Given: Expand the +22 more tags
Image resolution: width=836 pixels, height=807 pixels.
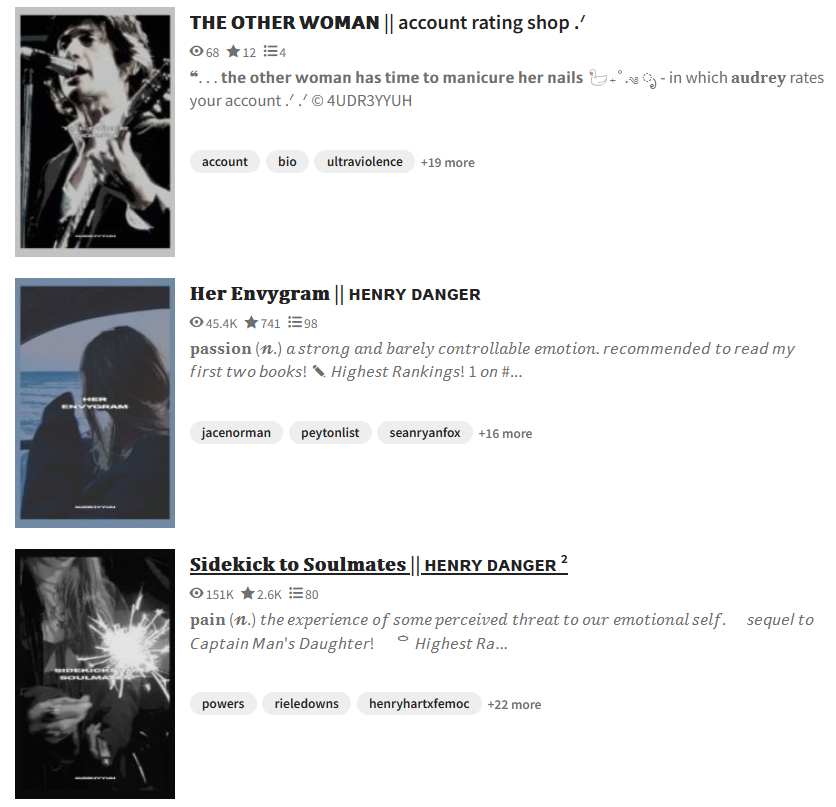Looking at the screenshot, I should pyautogui.click(x=514, y=704).
